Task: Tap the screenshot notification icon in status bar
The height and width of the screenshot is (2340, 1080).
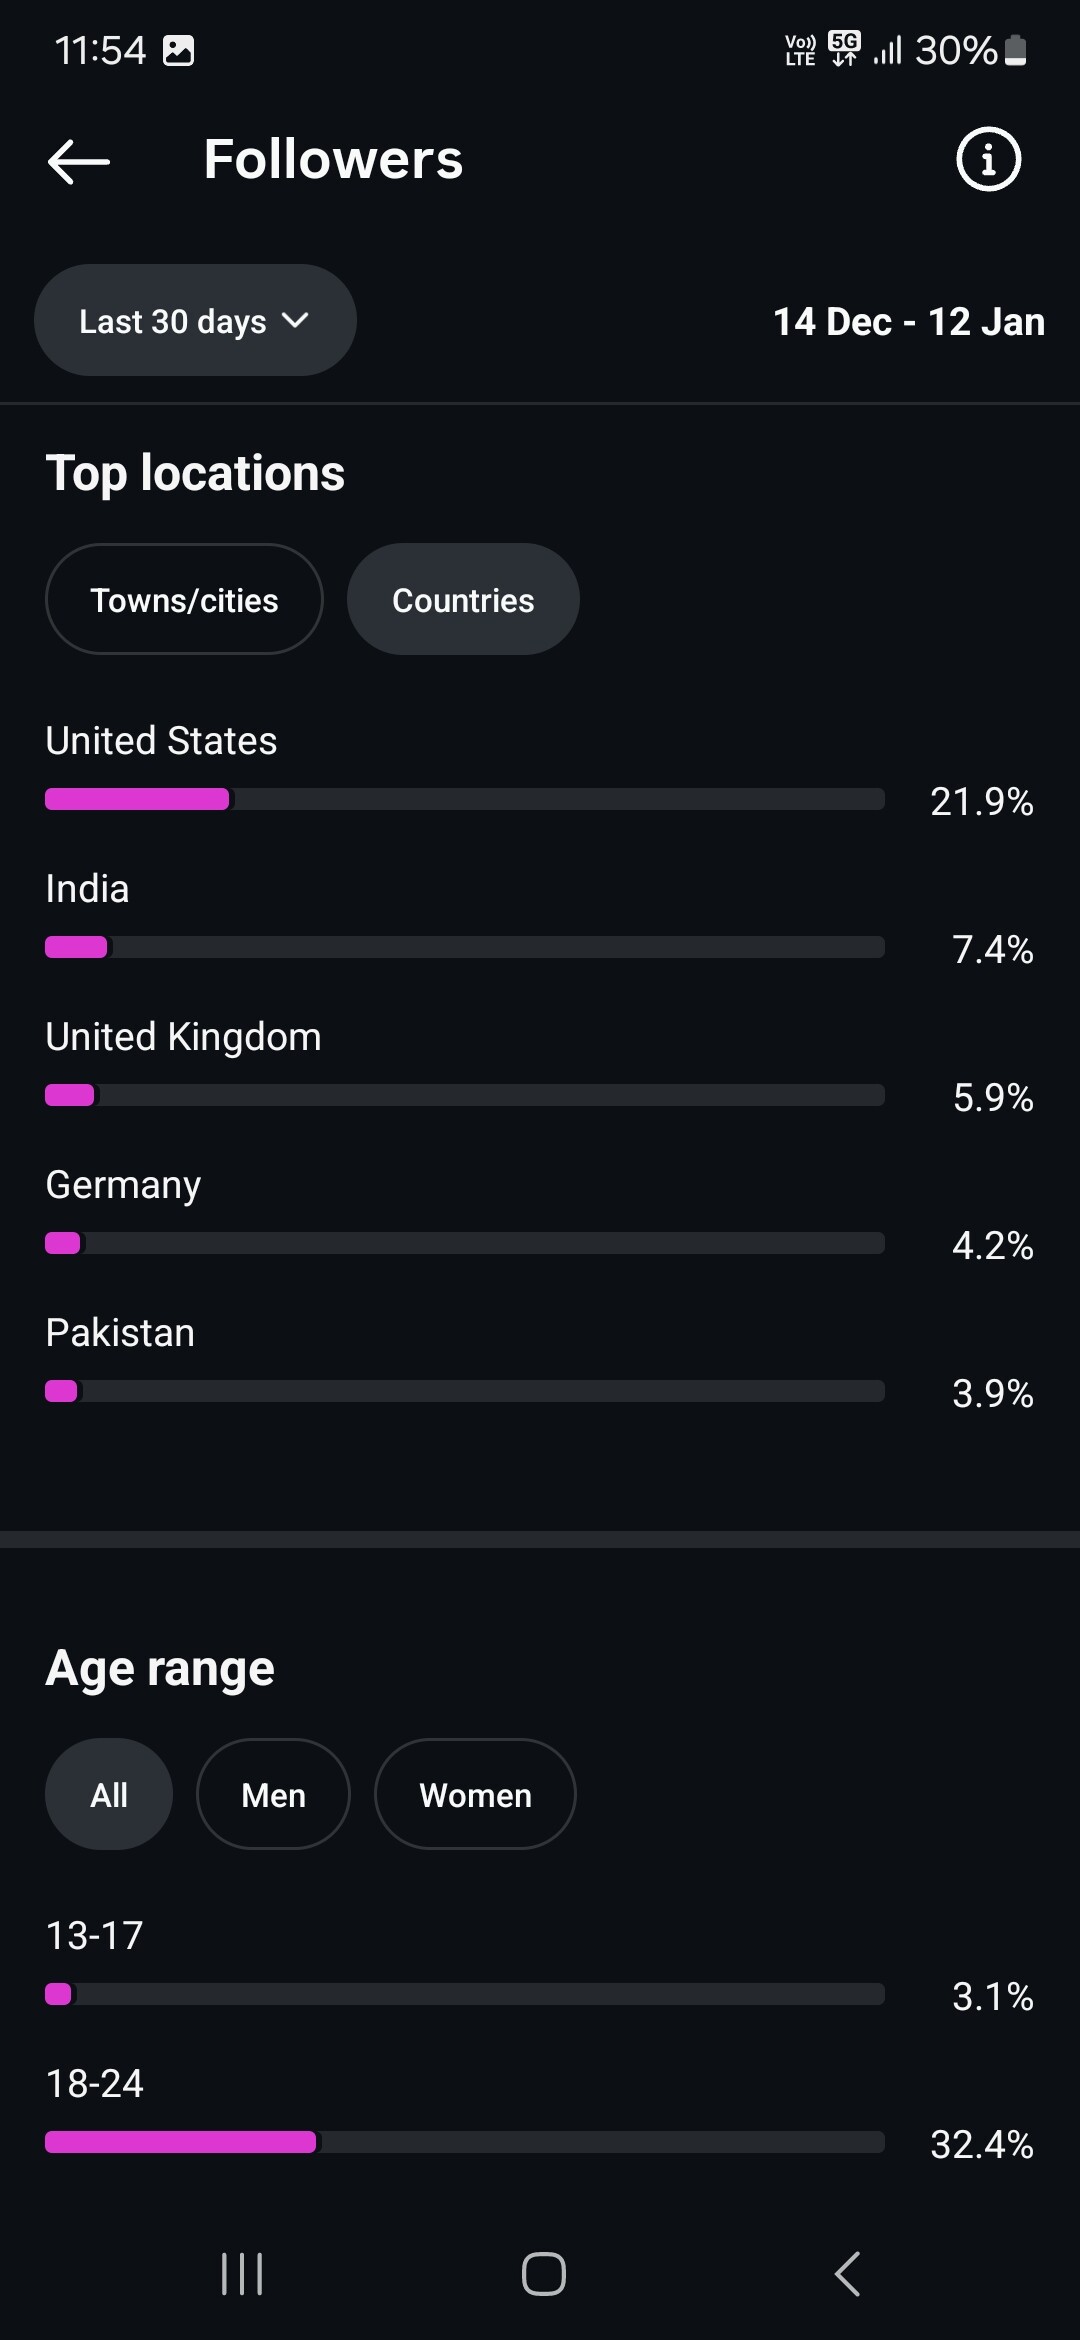Action: 179,50
